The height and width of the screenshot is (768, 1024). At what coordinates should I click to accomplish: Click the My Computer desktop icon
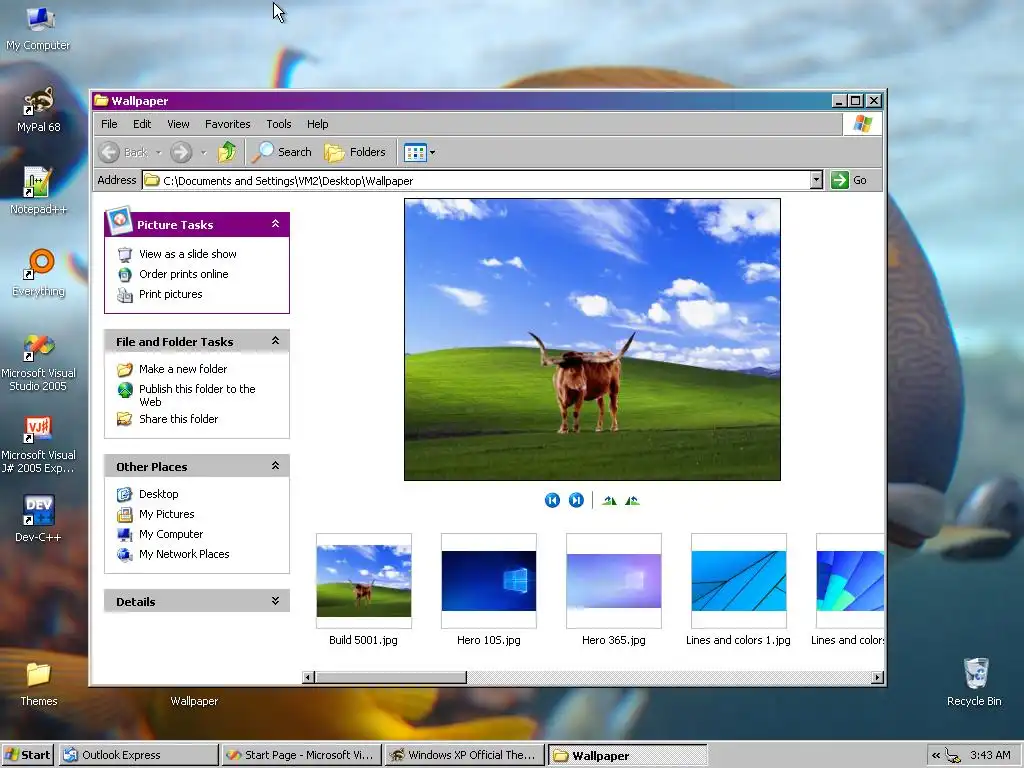click(x=39, y=29)
